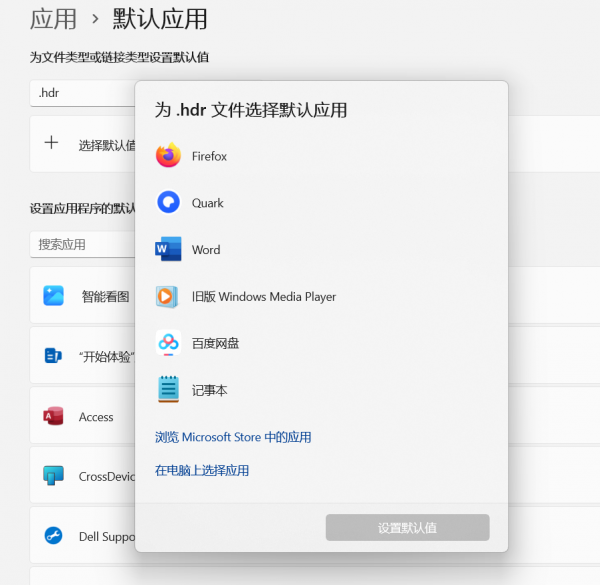600x585 pixels.
Task: Select the Firefox icon in the dialog
Action: (168, 155)
